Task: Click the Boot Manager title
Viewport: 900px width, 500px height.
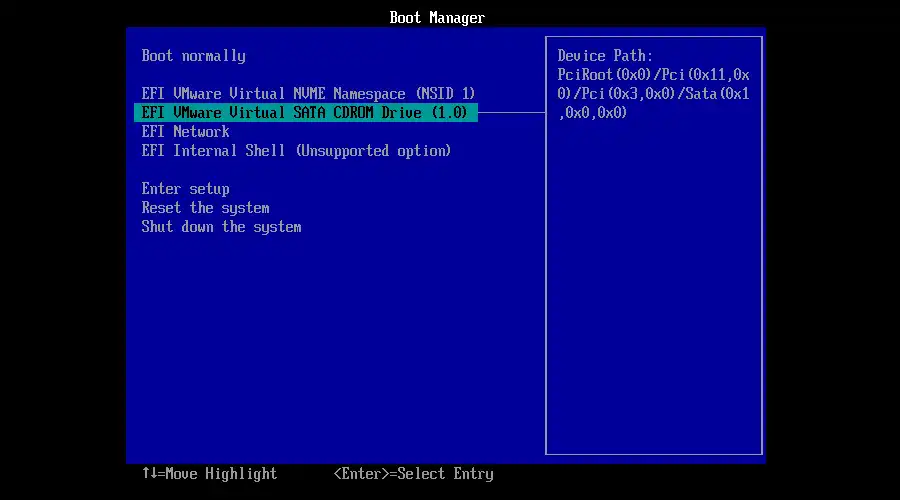Action: (x=437, y=18)
